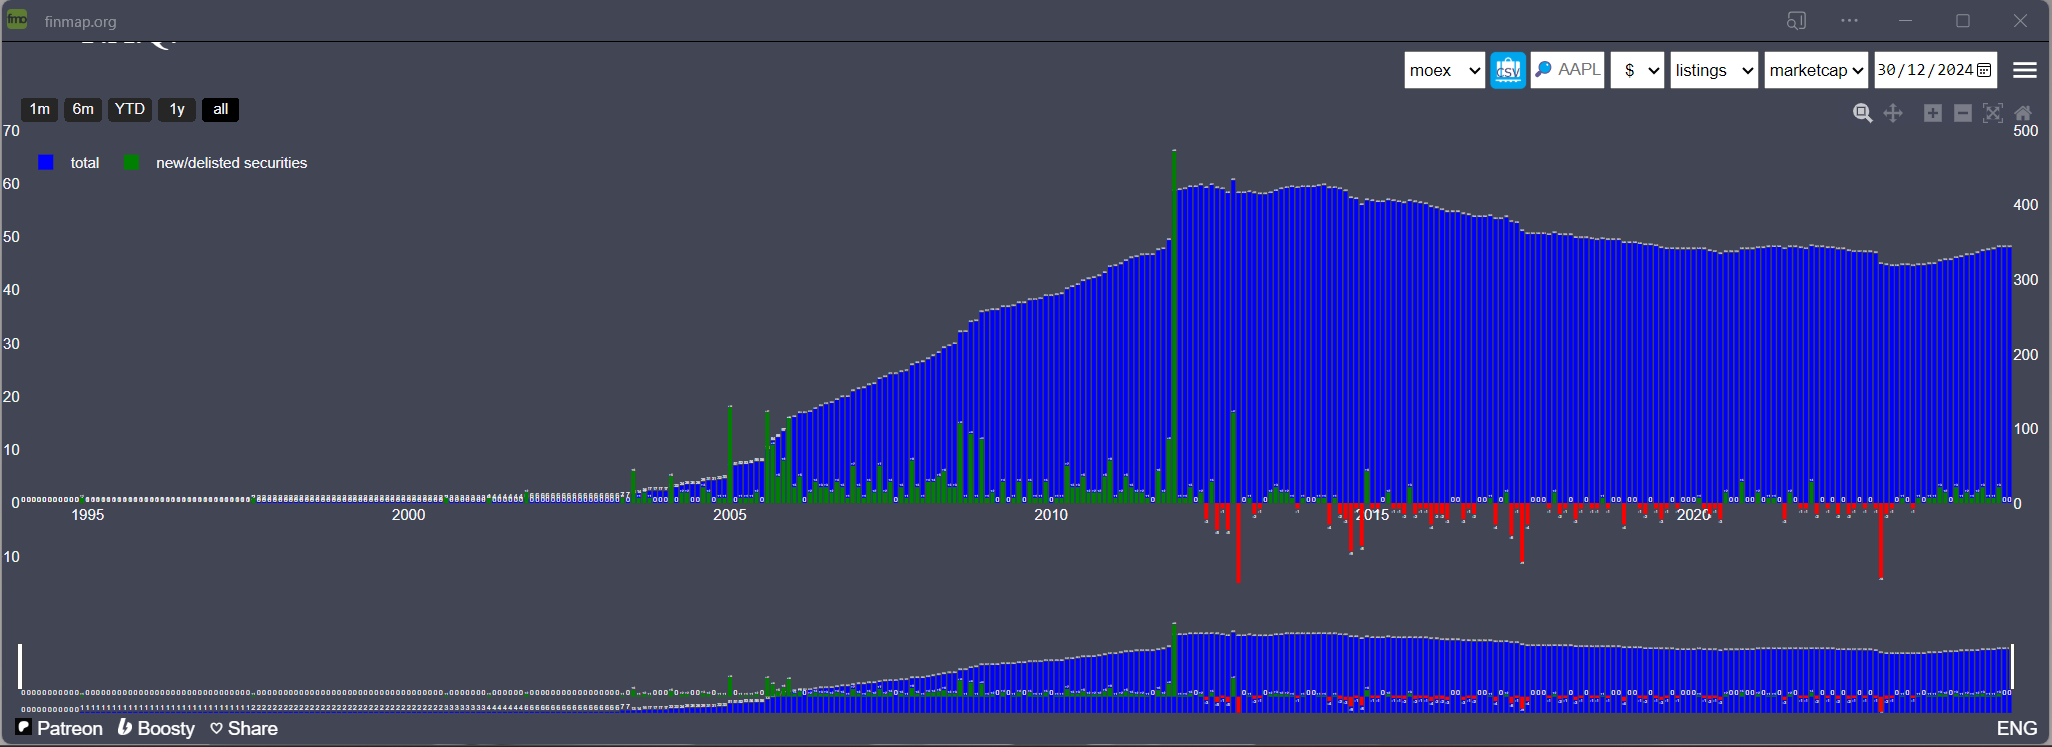Click the 30/12/2024 date field
Image resolution: width=2052 pixels, height=747 pixels.
pos(1935,70)
